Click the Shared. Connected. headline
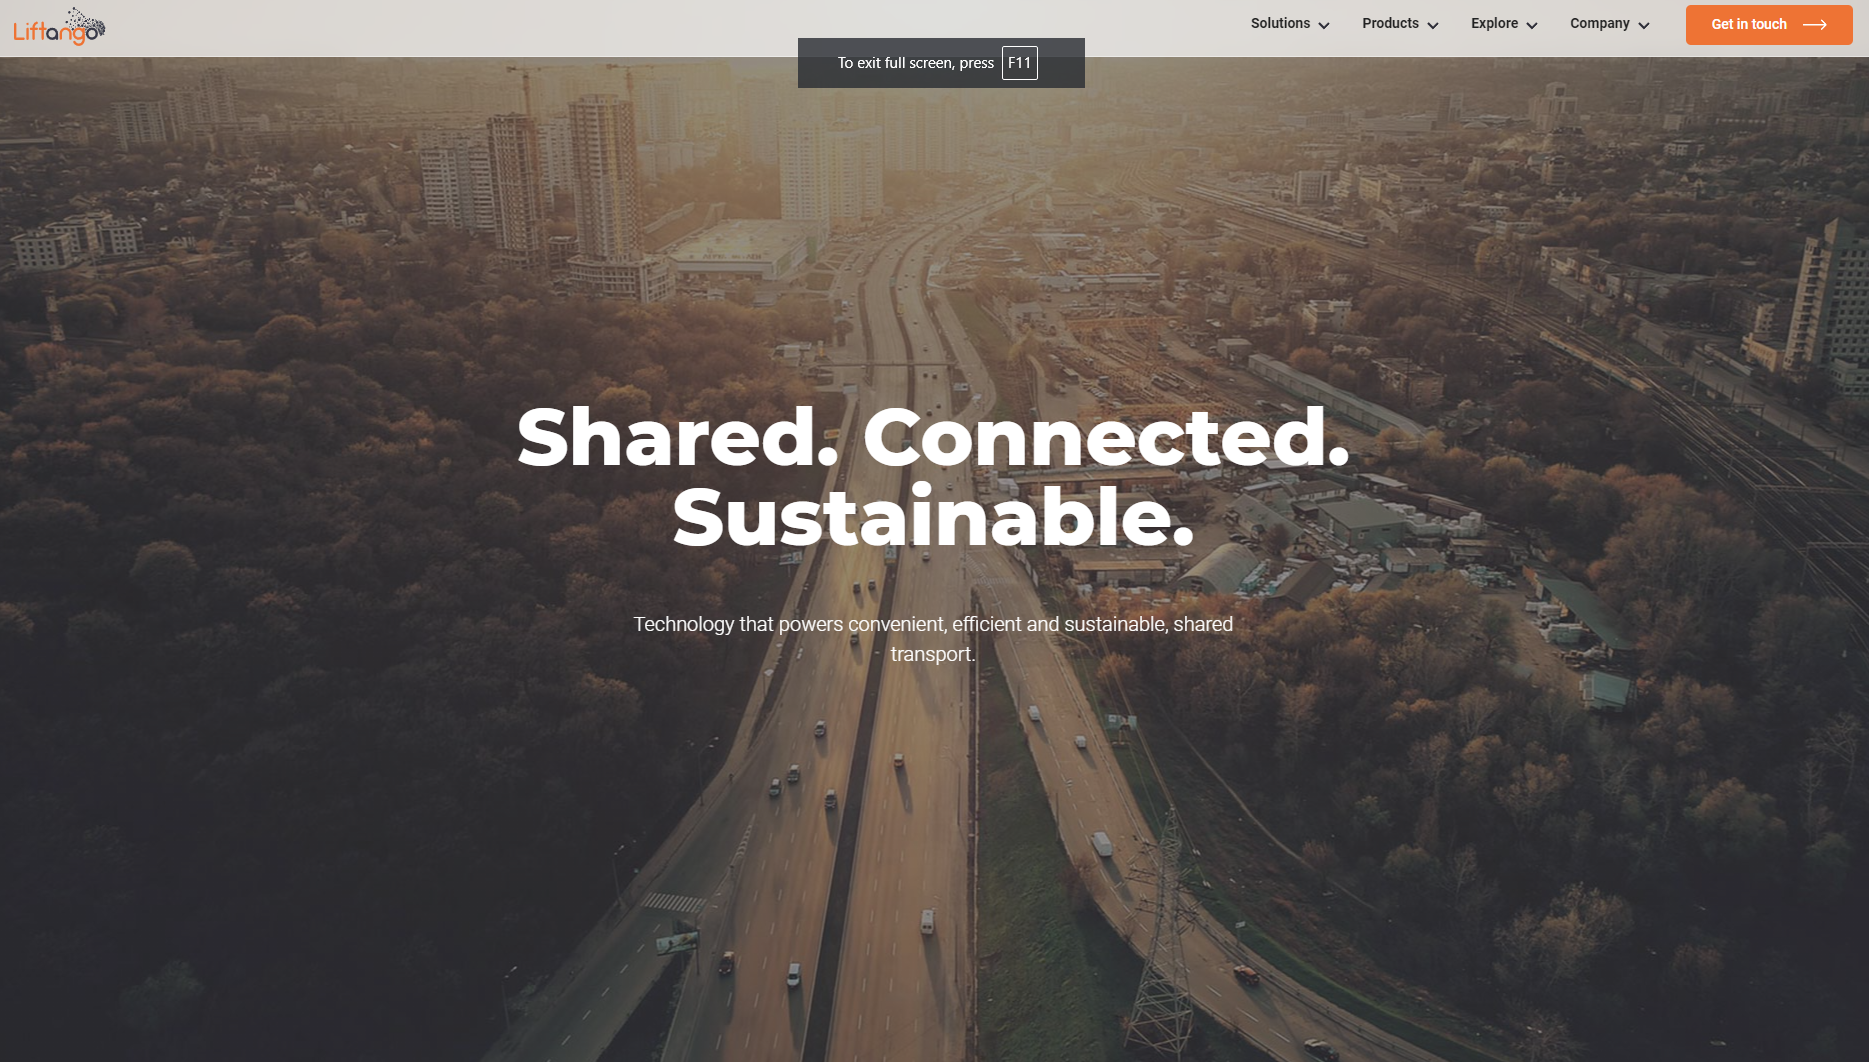Screen dimensions: 1869x1062 point(933,437)
